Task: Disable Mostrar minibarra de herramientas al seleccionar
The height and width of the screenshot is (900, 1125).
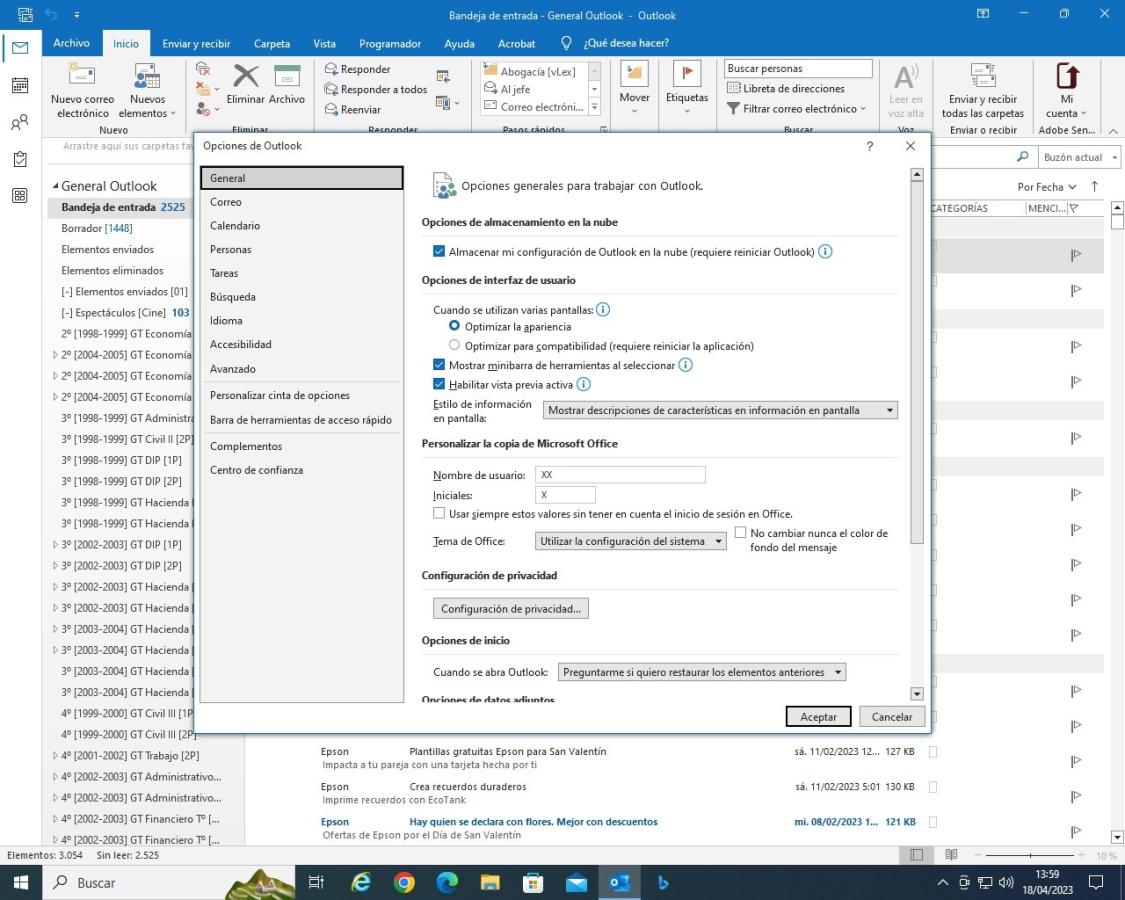Action: 439,365
